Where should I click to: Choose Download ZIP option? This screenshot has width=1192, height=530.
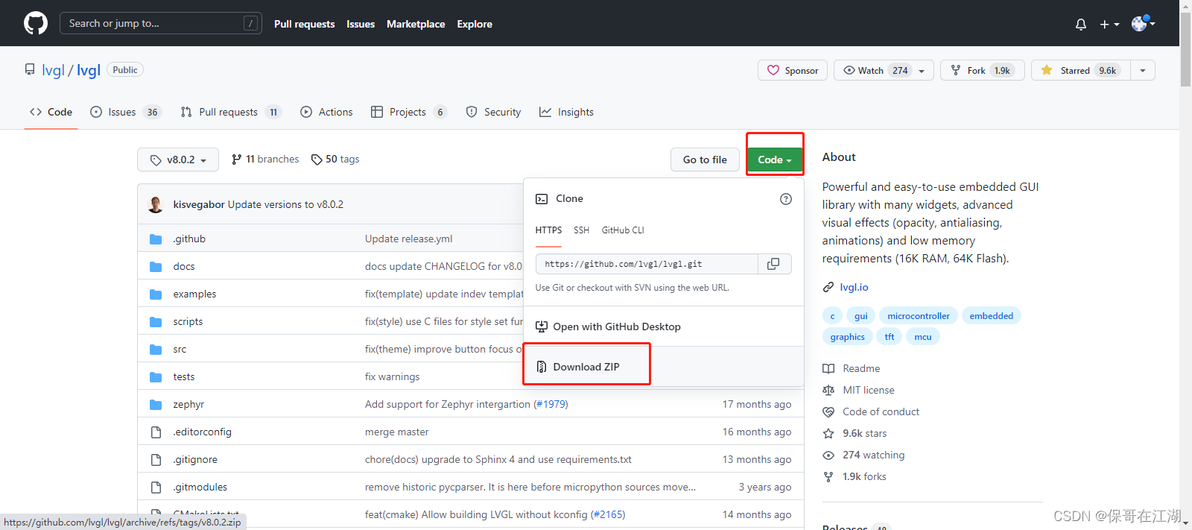pos(586,367)
